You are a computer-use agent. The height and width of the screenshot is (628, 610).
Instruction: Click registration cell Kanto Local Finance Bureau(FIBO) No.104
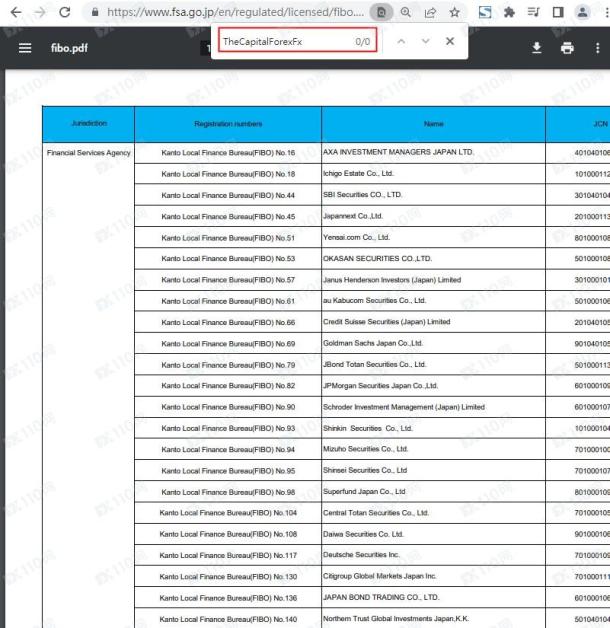pos(228,513)
